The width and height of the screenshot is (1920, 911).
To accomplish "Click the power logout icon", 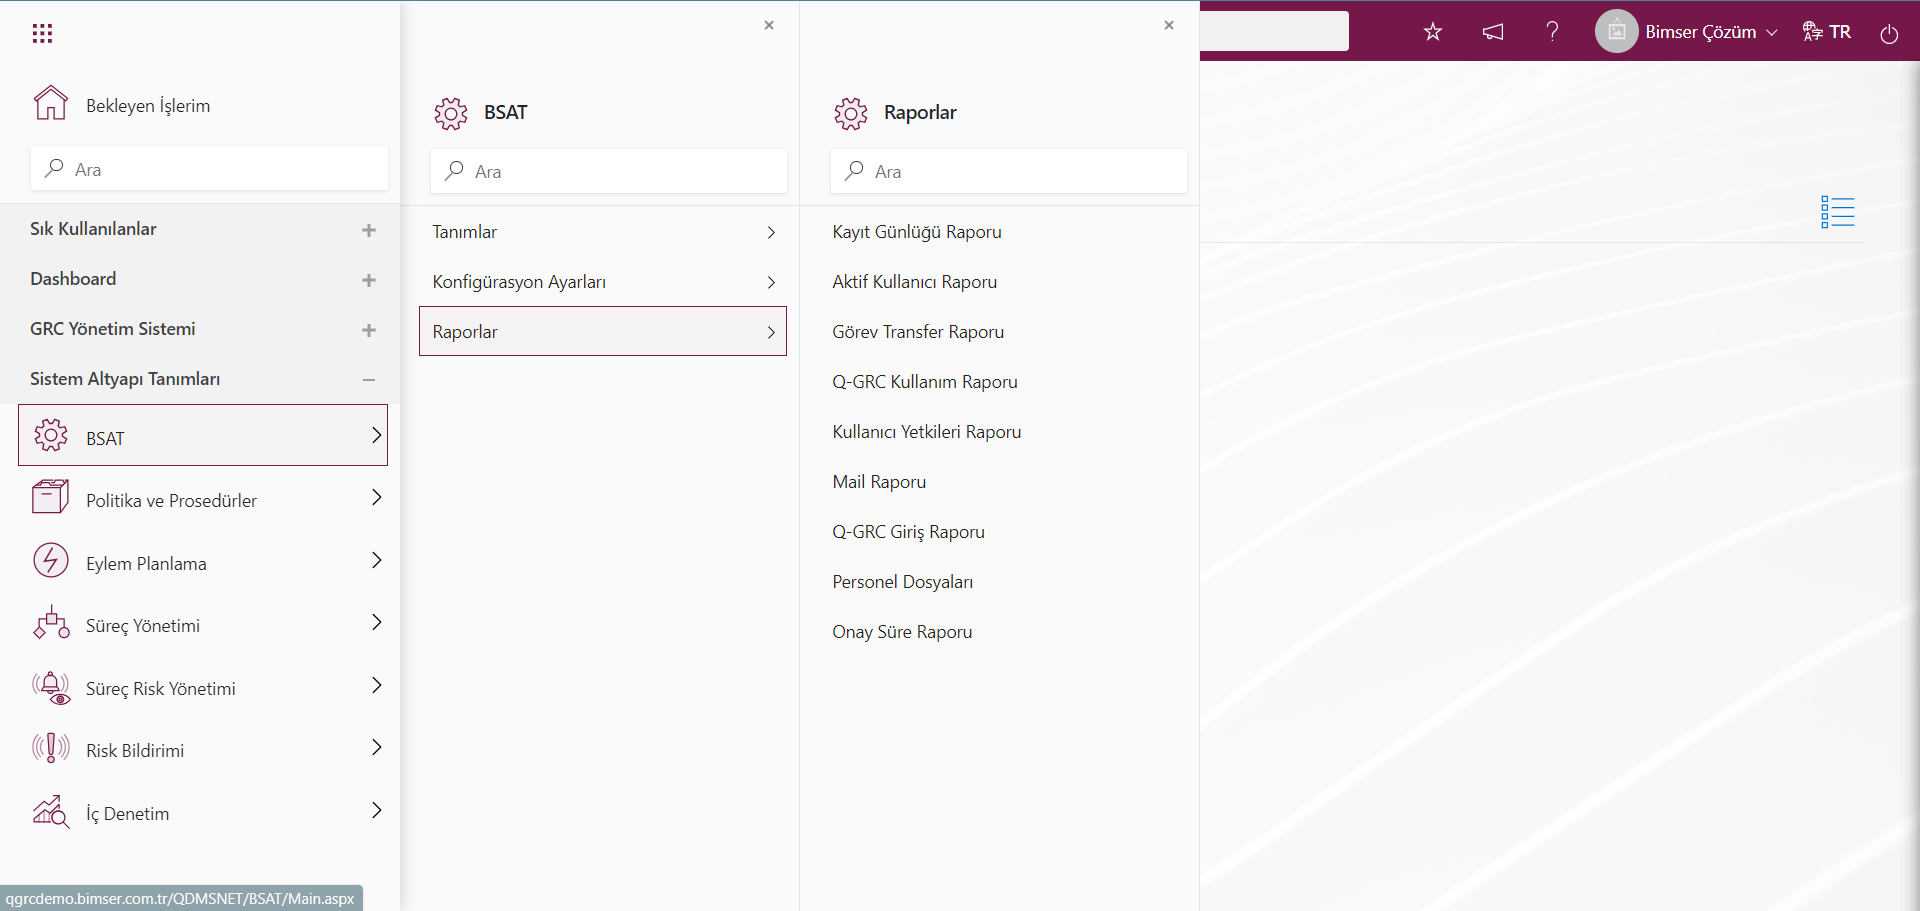I will pyautogui.click(x=1889, y=33).
